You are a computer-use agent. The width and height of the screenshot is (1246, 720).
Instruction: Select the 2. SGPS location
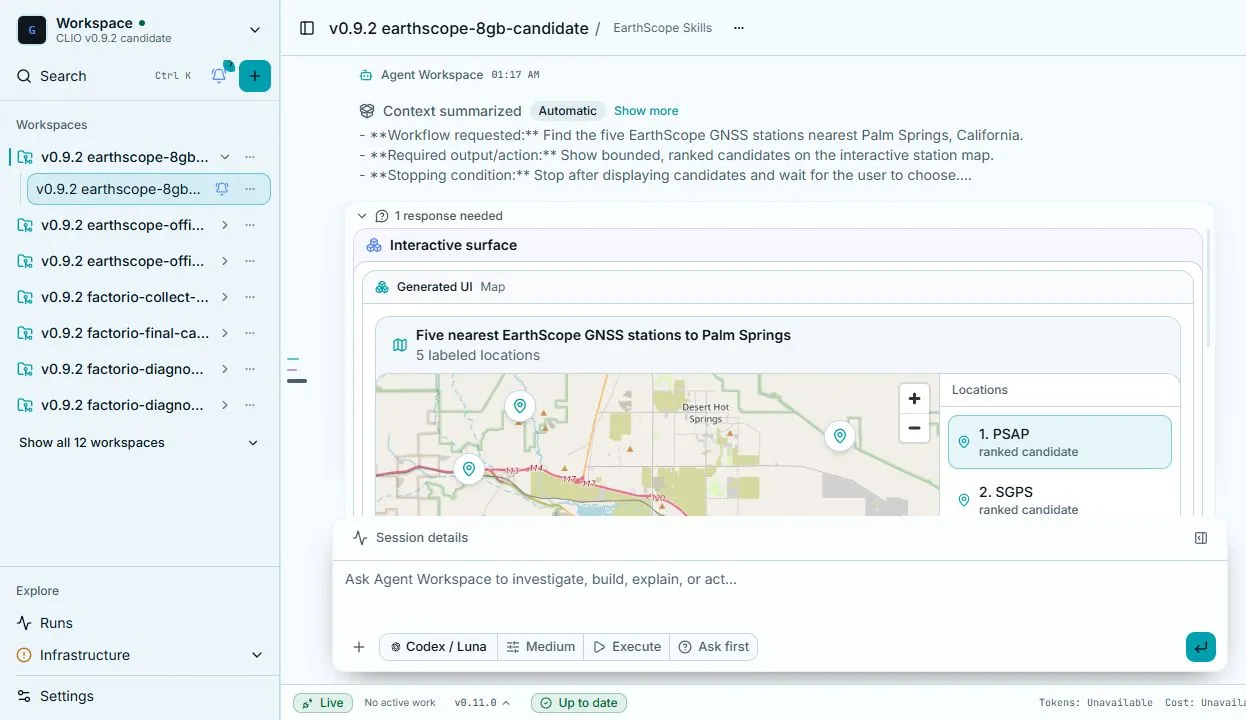[x=1060, y=500]
